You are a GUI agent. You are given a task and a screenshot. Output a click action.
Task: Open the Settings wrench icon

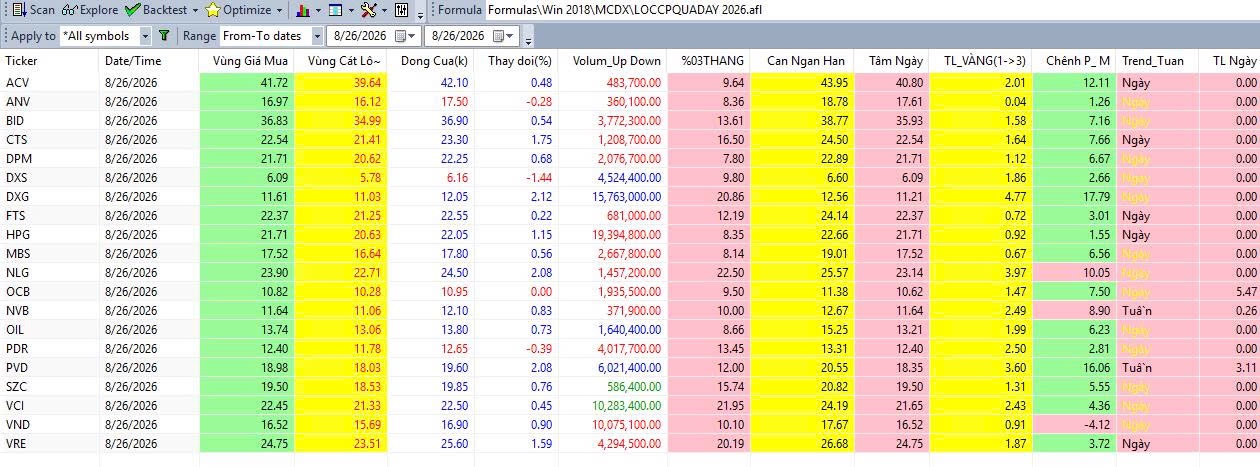(368, 10)
